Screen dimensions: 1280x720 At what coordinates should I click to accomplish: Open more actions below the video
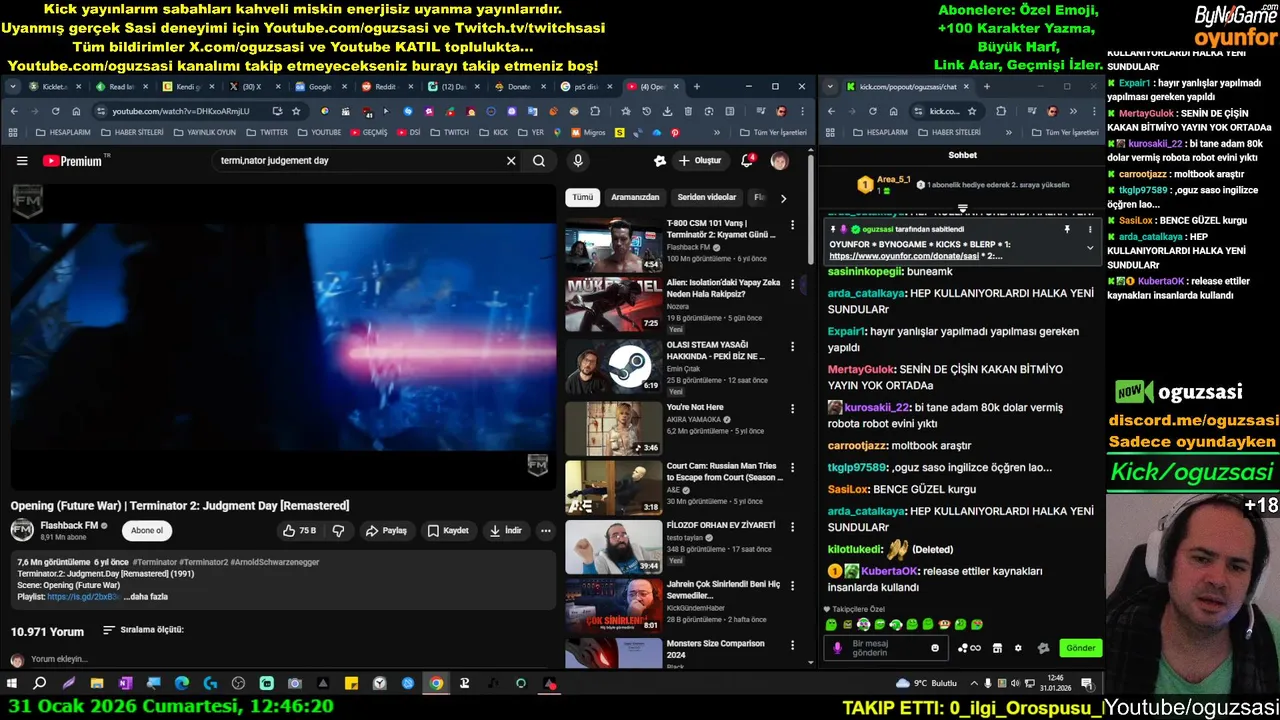tap(545, 531)
